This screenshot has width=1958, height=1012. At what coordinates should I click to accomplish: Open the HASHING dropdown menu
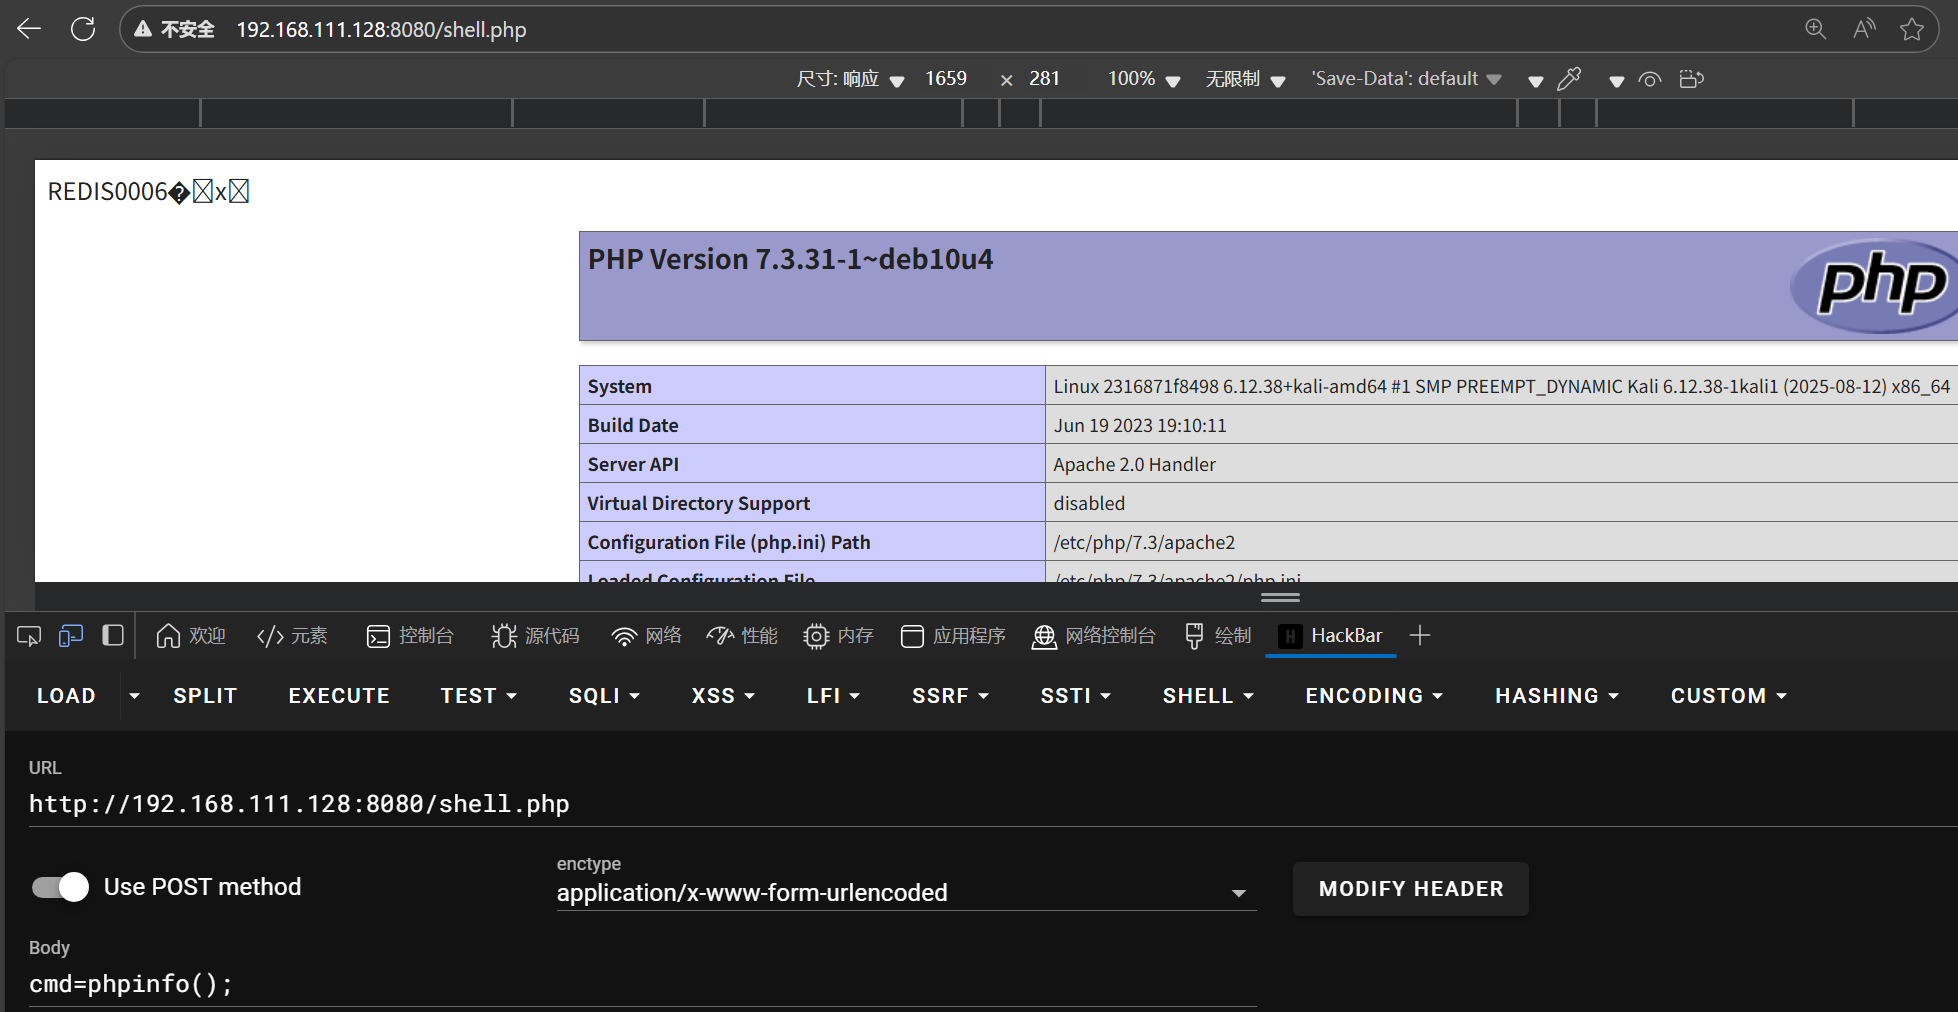(1557, 696)
